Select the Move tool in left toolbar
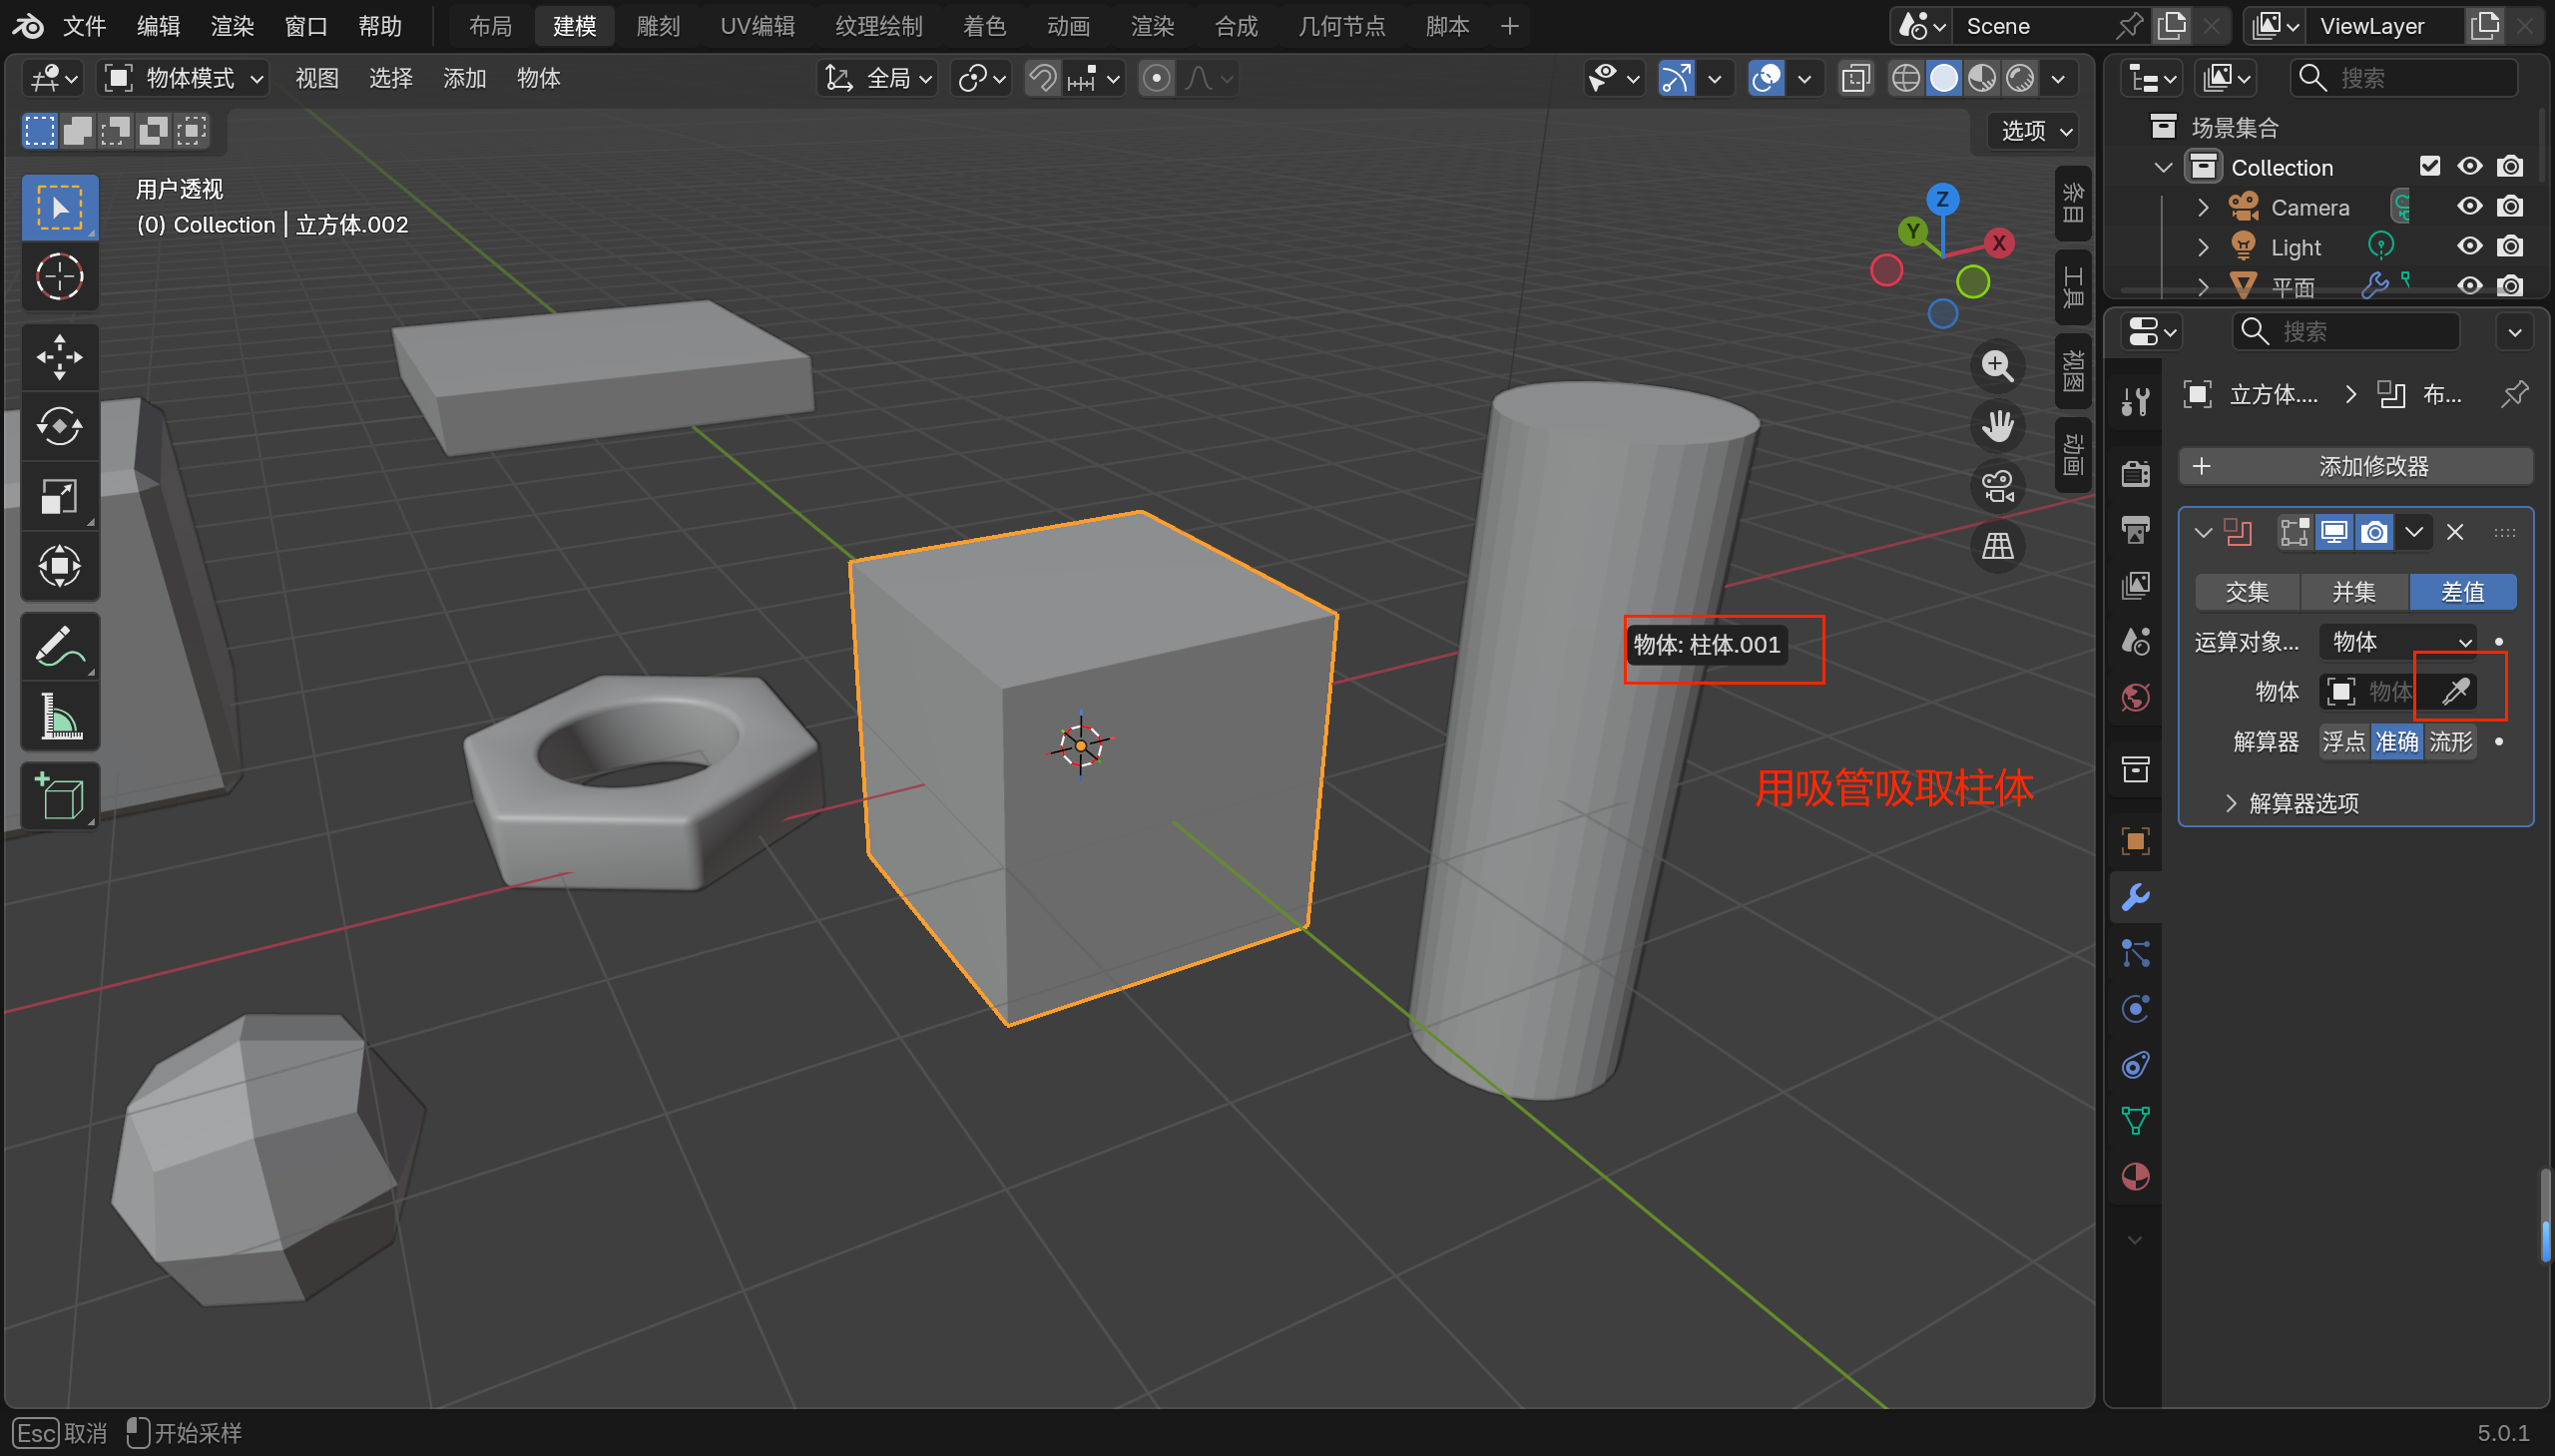Viewport: 2555px width, 1456px height. coord(59,357)
